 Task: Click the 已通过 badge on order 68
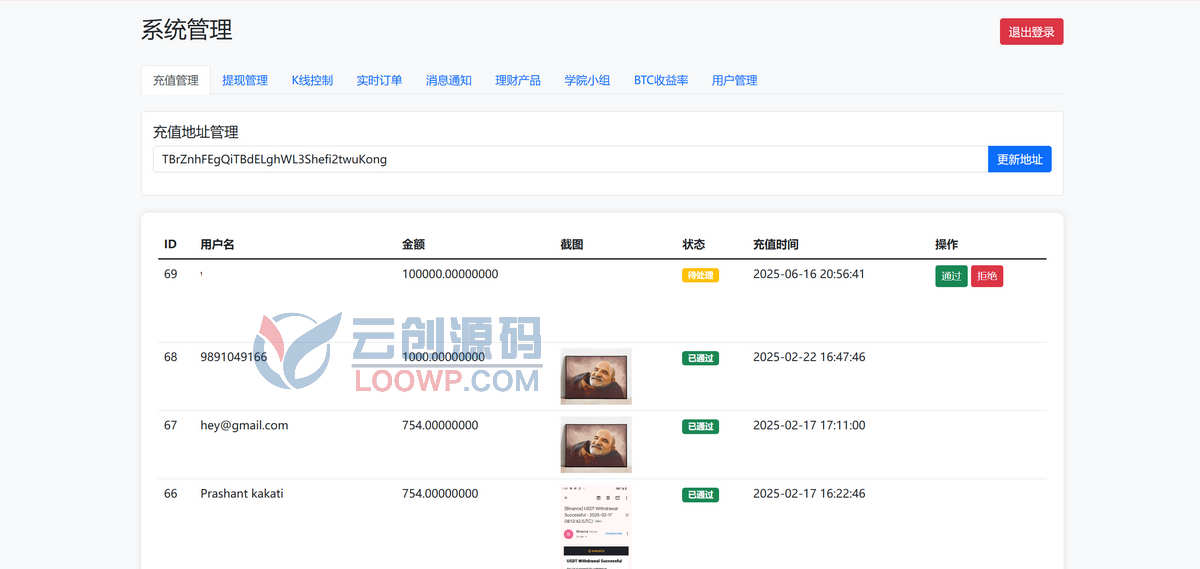pos(700,358)
